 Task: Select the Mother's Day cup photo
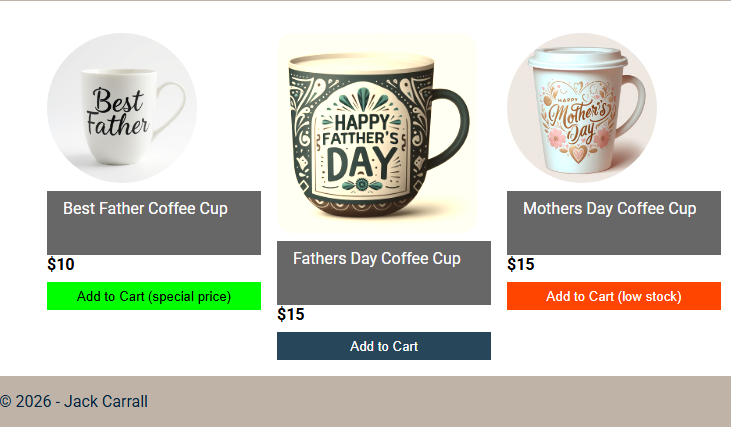(x=582, y=108)
